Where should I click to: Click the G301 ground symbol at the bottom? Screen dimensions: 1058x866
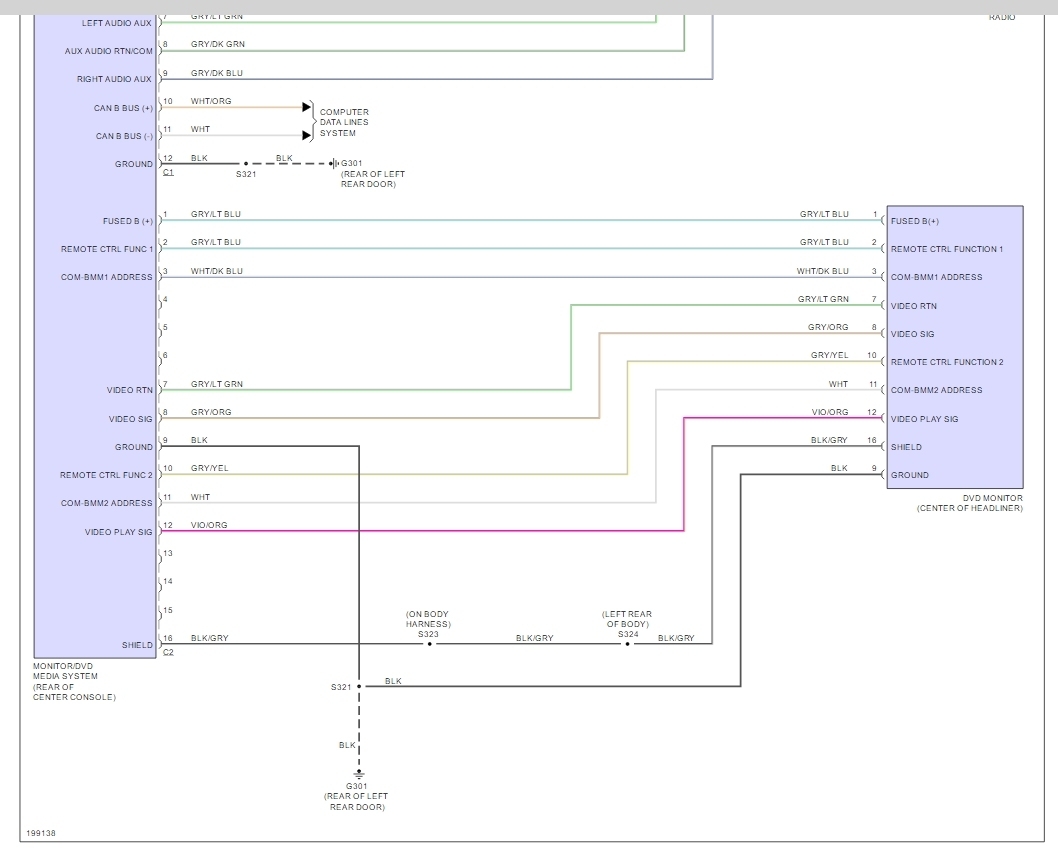[x=358, y=774]
